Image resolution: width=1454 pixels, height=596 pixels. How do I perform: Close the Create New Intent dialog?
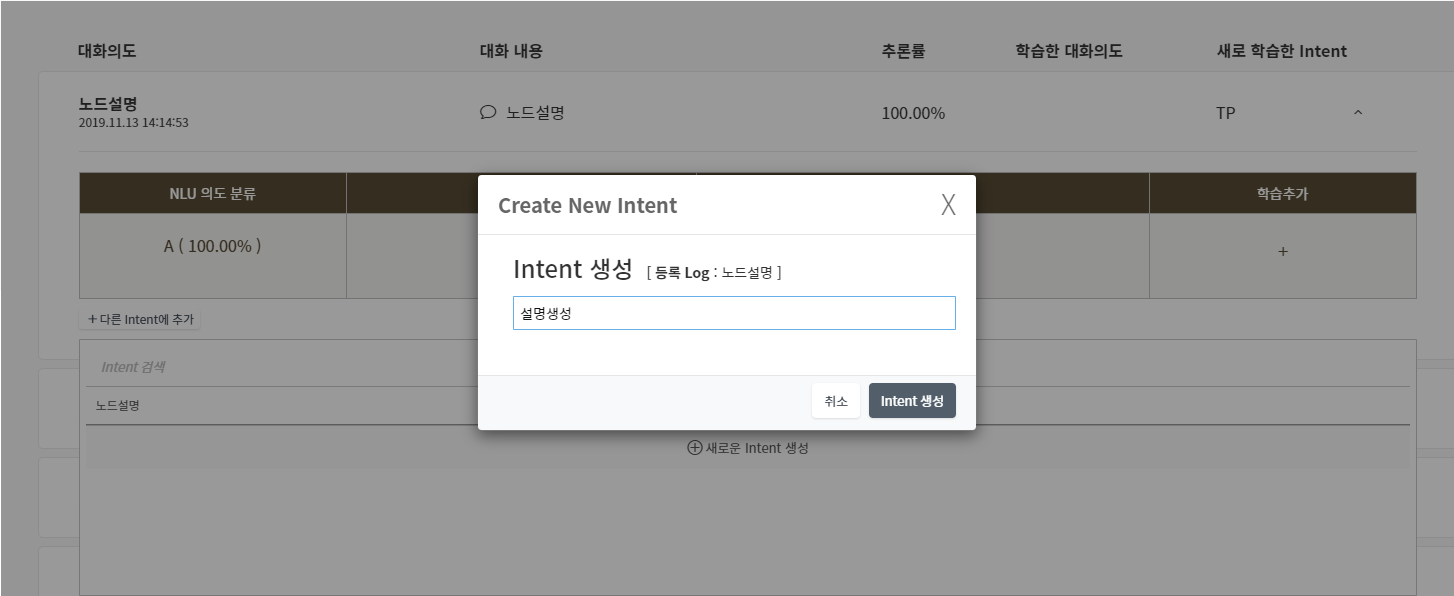[948, 205]
